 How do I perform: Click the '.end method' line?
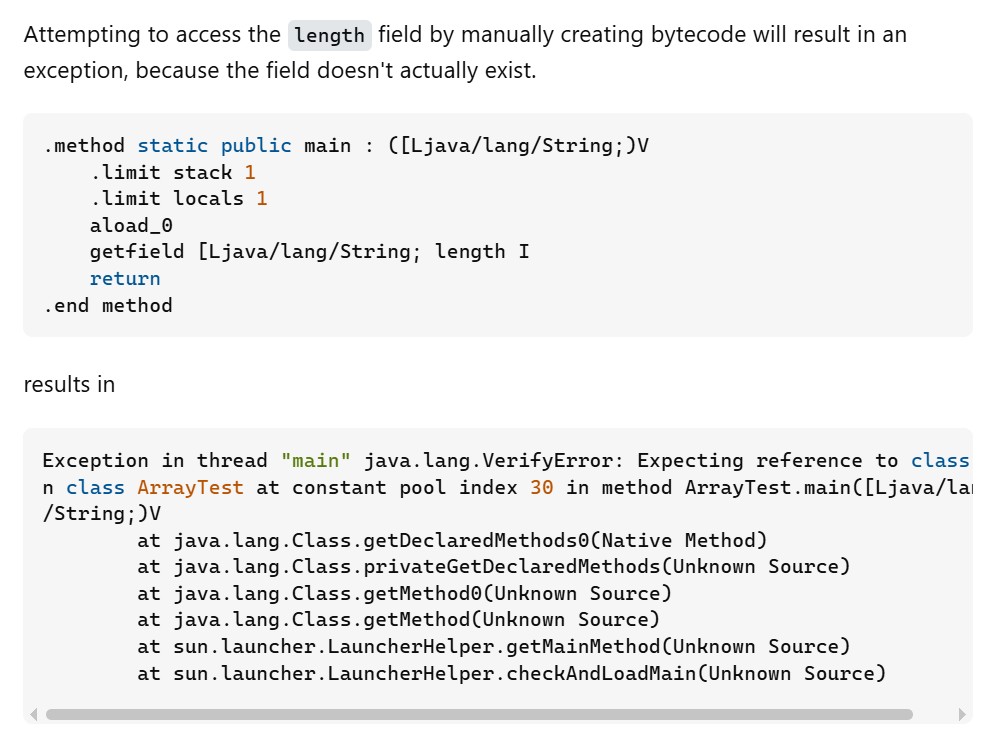[x=108, y=306]
